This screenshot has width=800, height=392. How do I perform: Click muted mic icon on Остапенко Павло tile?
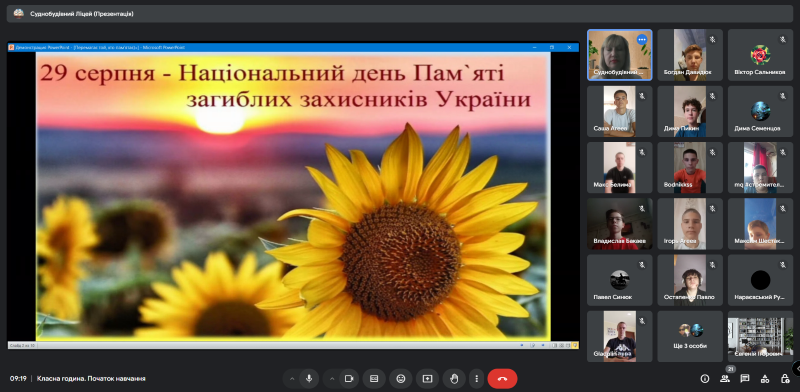[712, 264]
